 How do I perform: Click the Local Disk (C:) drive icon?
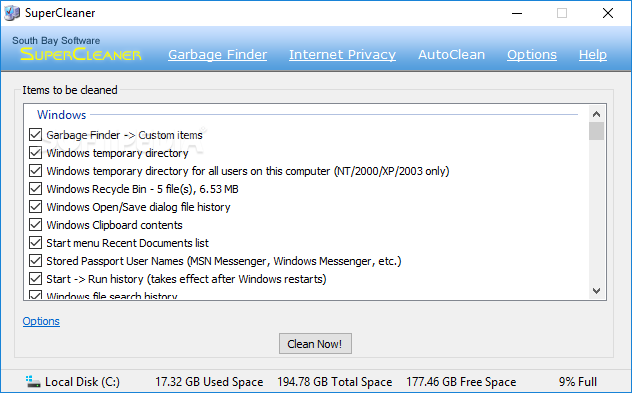[x=33, y=381]
